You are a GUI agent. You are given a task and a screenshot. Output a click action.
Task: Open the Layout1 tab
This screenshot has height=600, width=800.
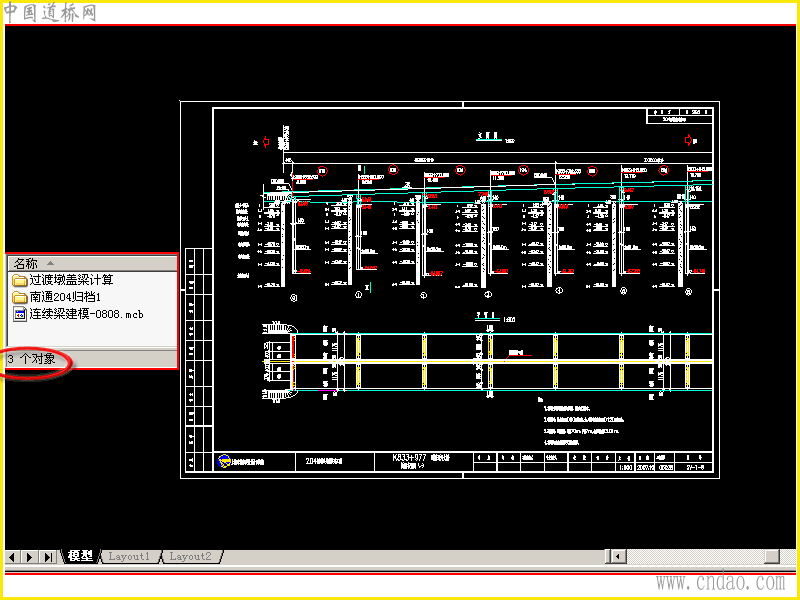(129, 556)
